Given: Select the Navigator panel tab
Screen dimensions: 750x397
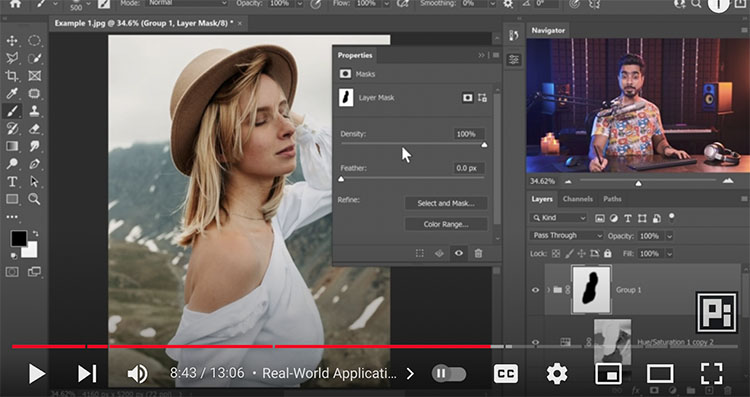Looking at the screenshot, I should coord(548,30).
